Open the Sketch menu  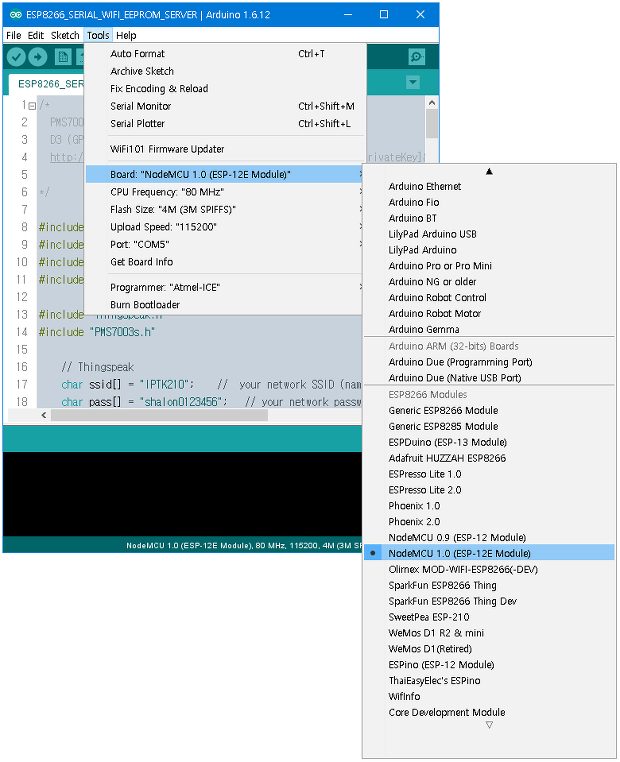pyautogui.click(x=65, y=35)
